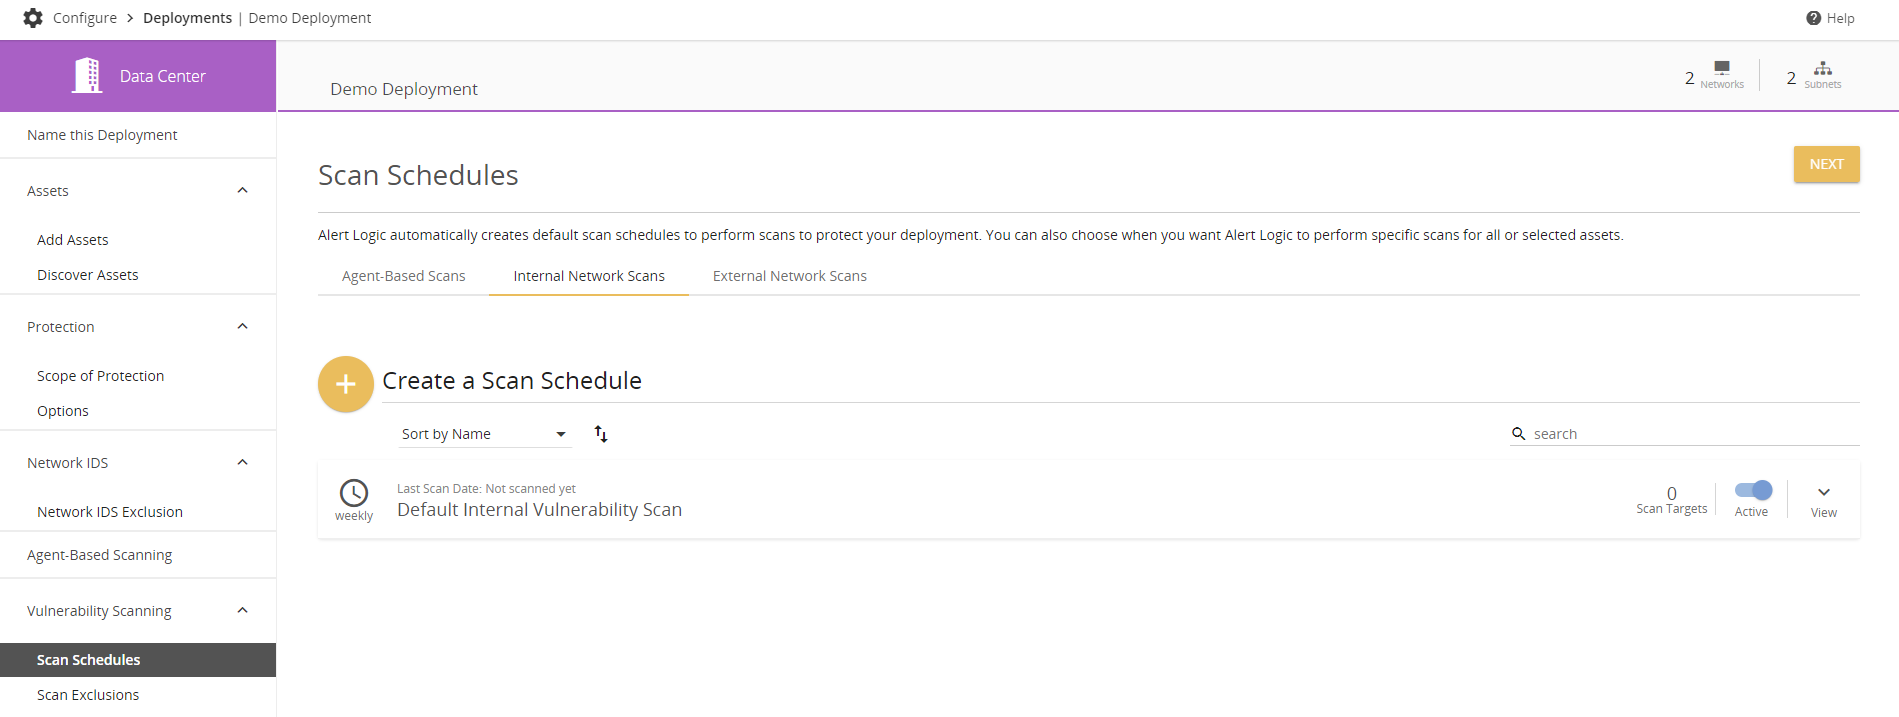1899x717 pixels.
Task: Toggle Active switch for Default Internal Vulnerability Scan
Action: click(1753, 490)
